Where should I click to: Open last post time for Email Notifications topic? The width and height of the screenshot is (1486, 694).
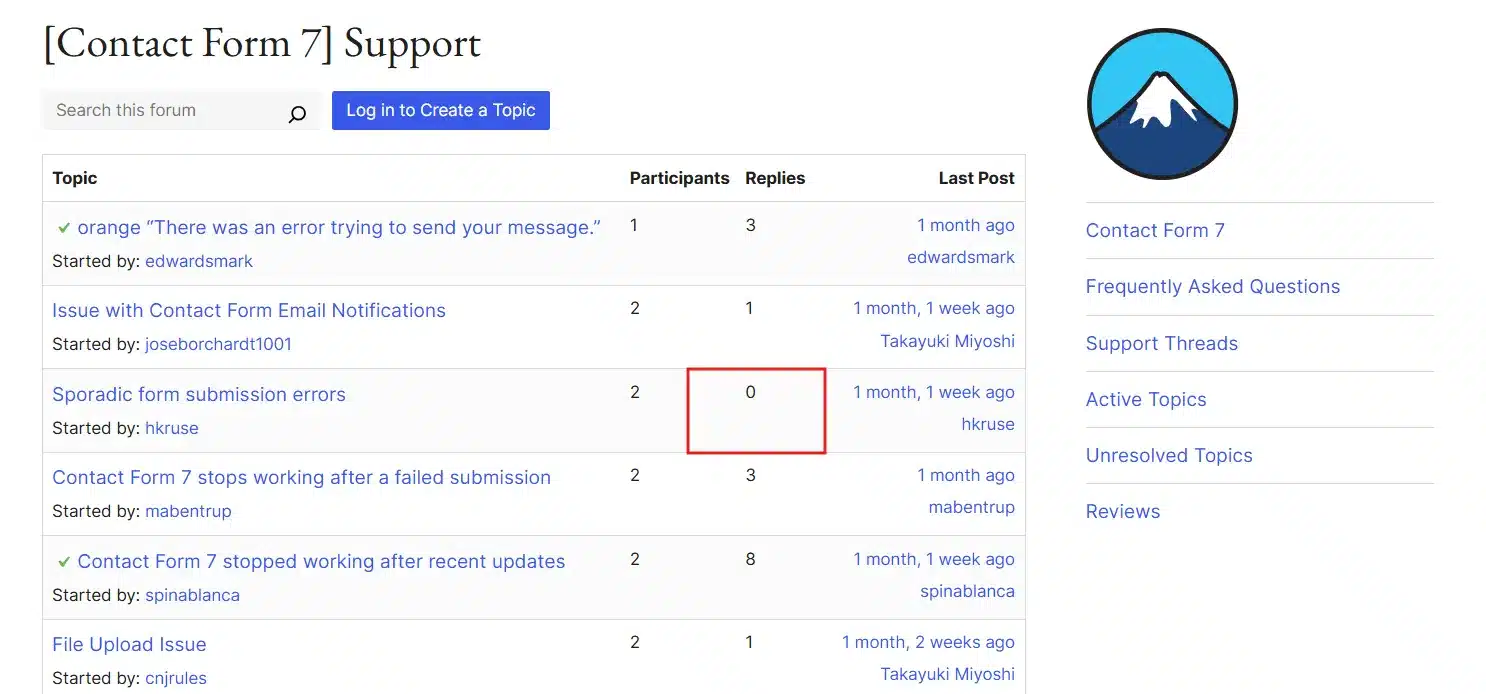[x=934, y=308]
